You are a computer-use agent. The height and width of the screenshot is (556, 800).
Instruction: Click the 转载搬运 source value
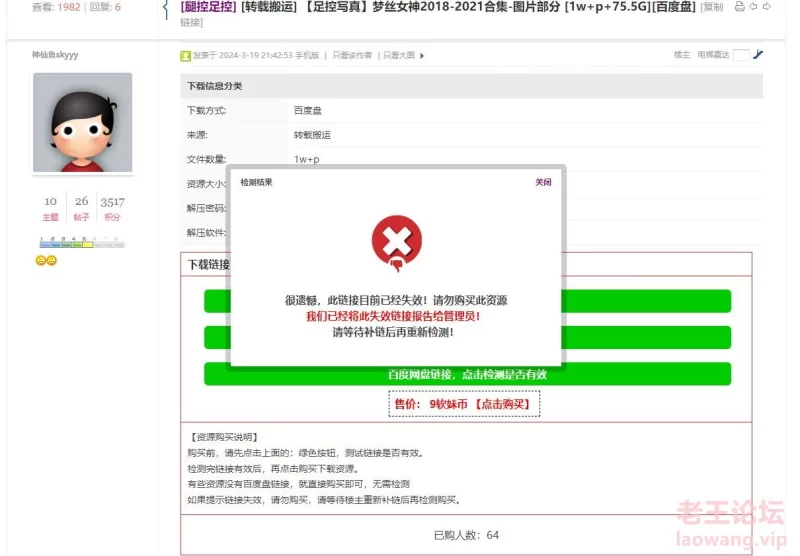[x=312, y=135]
